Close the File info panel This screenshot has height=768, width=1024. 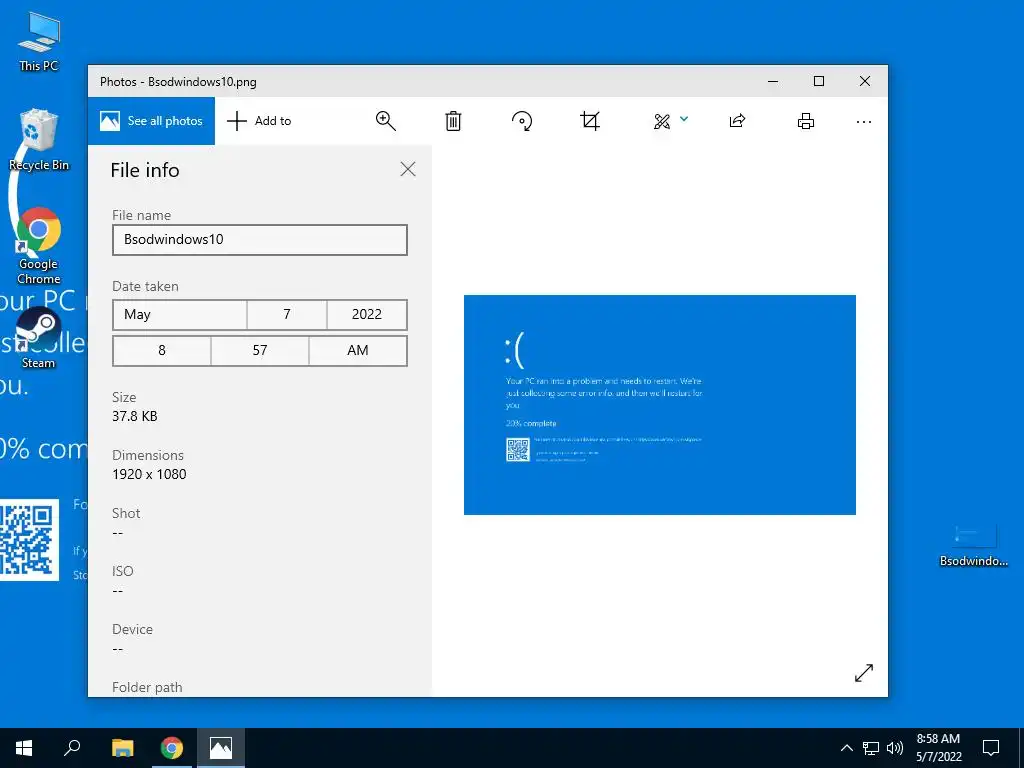tap(408, 169)
